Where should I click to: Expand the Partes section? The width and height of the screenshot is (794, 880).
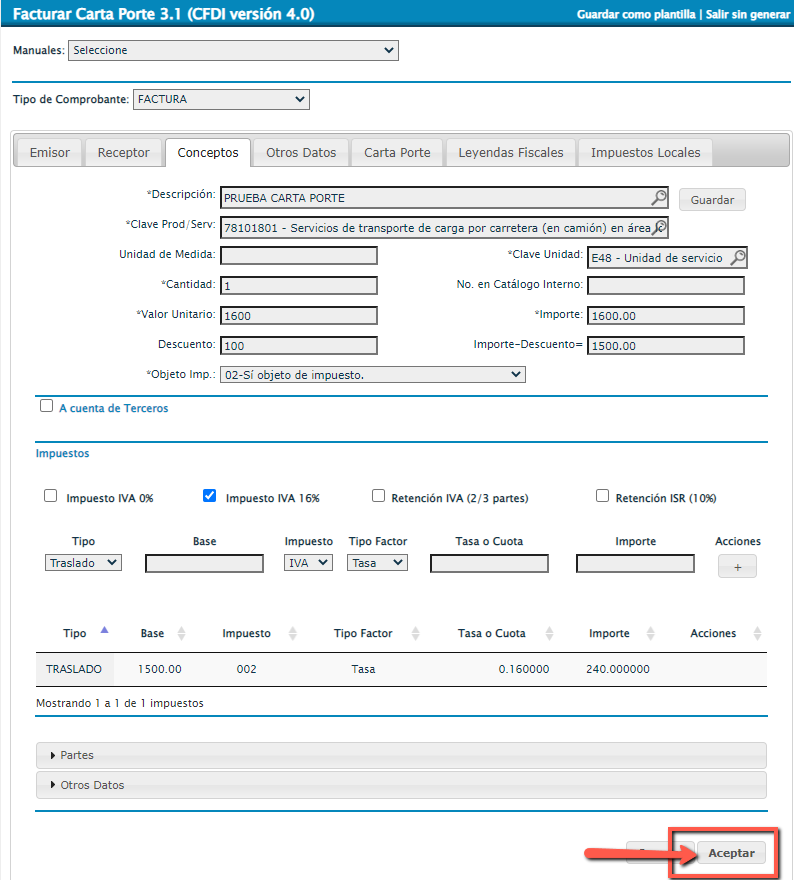401,755
